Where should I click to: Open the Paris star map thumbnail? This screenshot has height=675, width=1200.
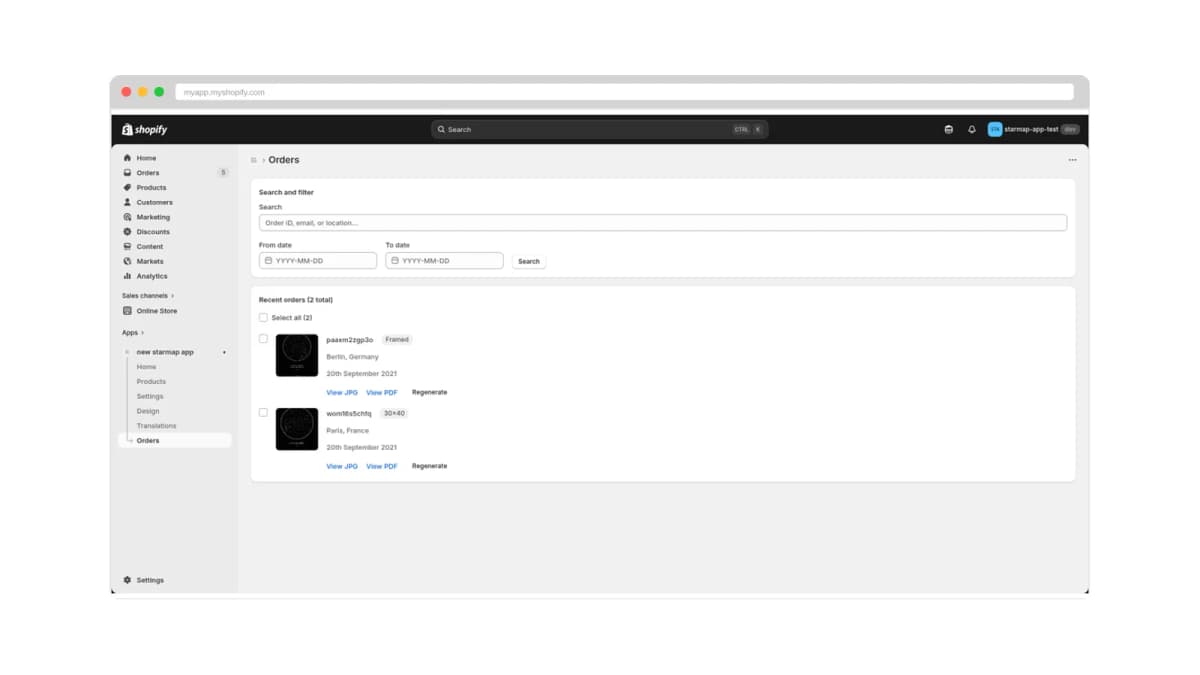point(297,429)
